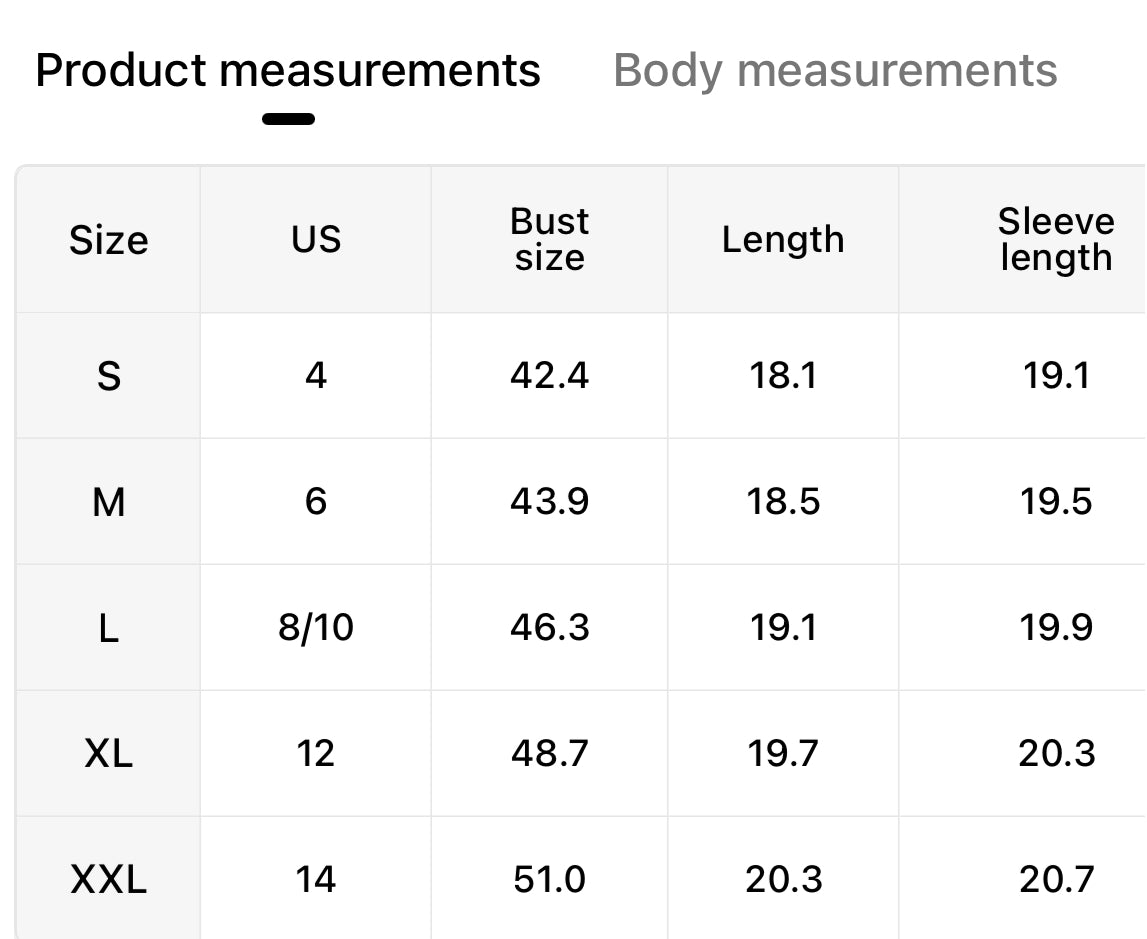The height and width of the screenshot is (939, 1147).
Task: Click the 51.0 bust size cell
Action: [x=549, y=880]
